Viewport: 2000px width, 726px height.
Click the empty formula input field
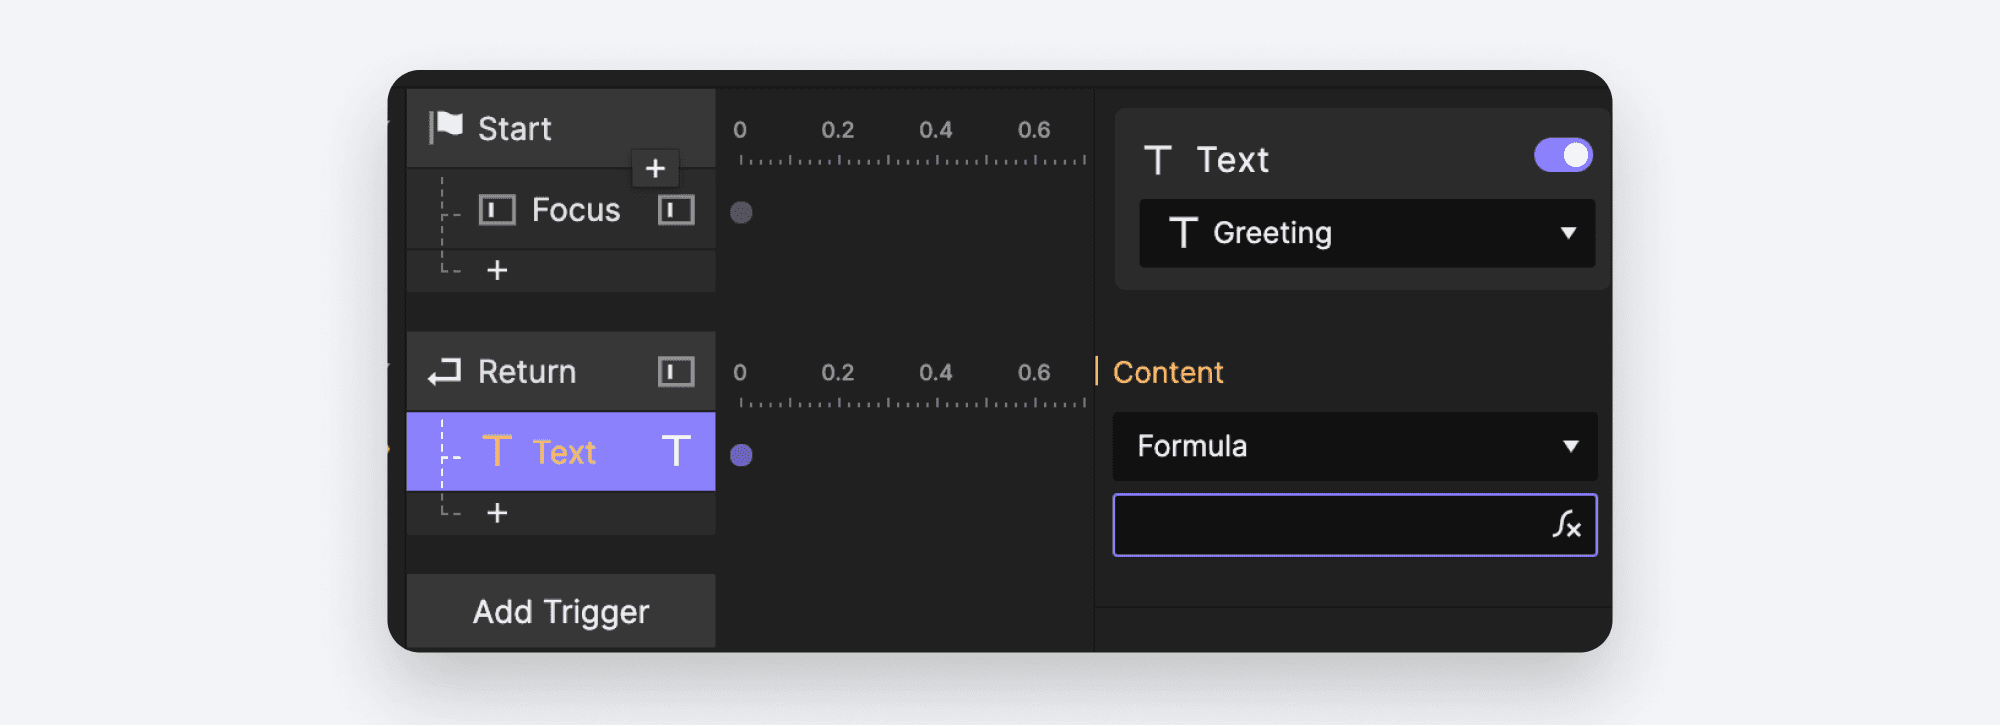pos(1320,526)
